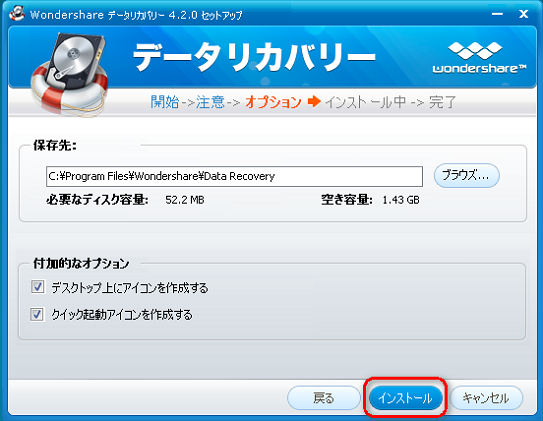The width and height of the screenshot is (543, 421).
Task: Select the 完了 step label
Action: coord(442,102)
